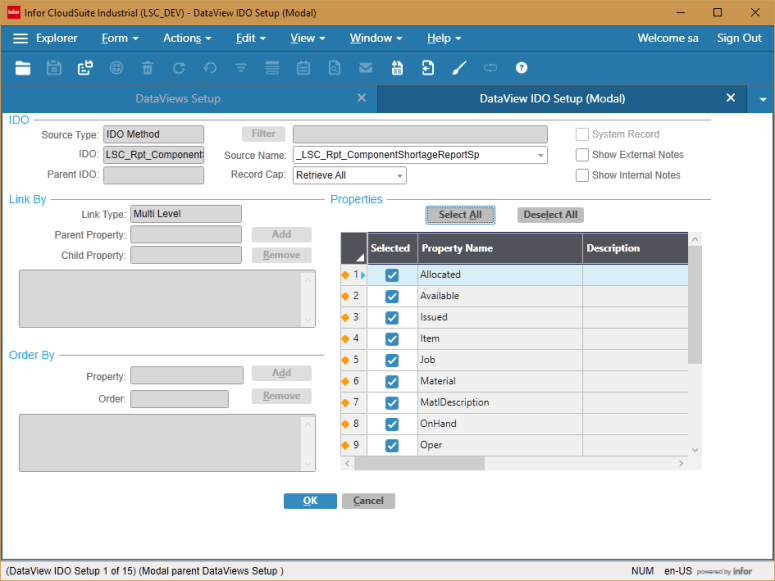Click the Property Name column header

pos(500,248)
